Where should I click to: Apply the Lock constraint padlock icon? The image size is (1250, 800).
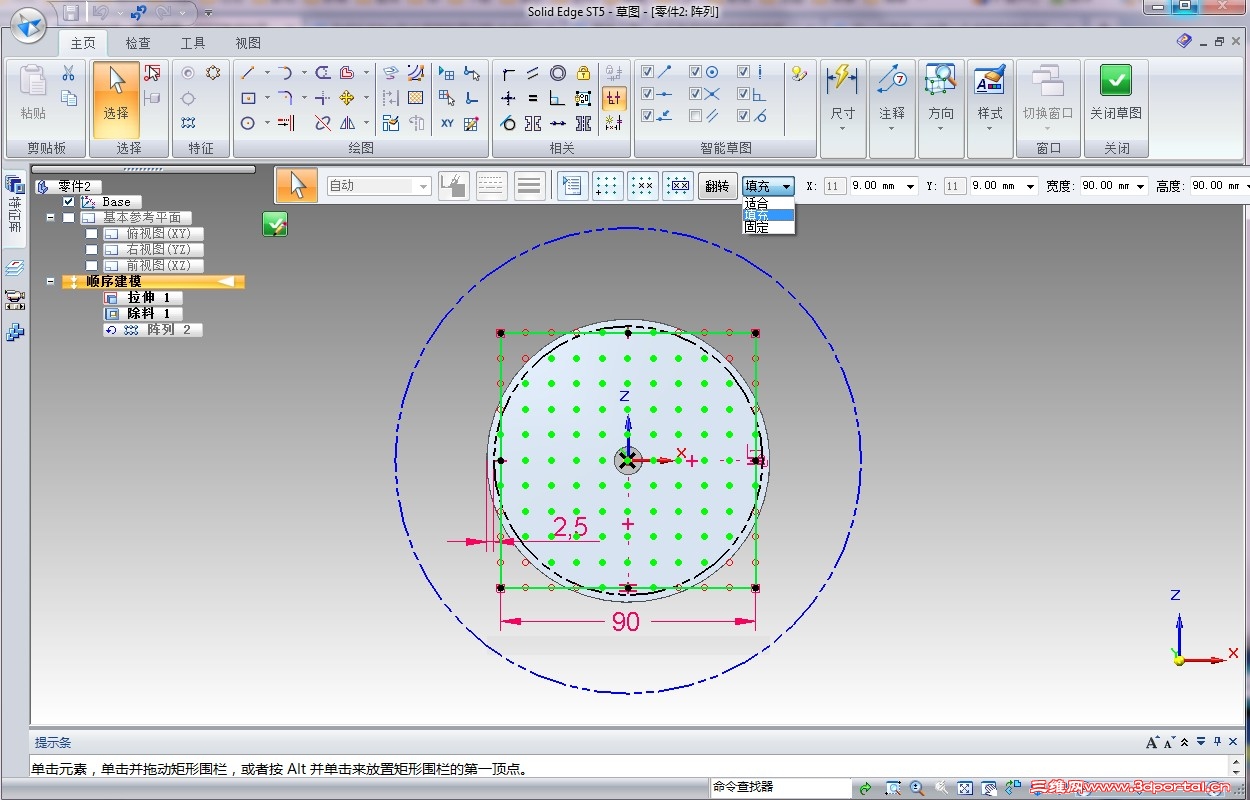583,73
